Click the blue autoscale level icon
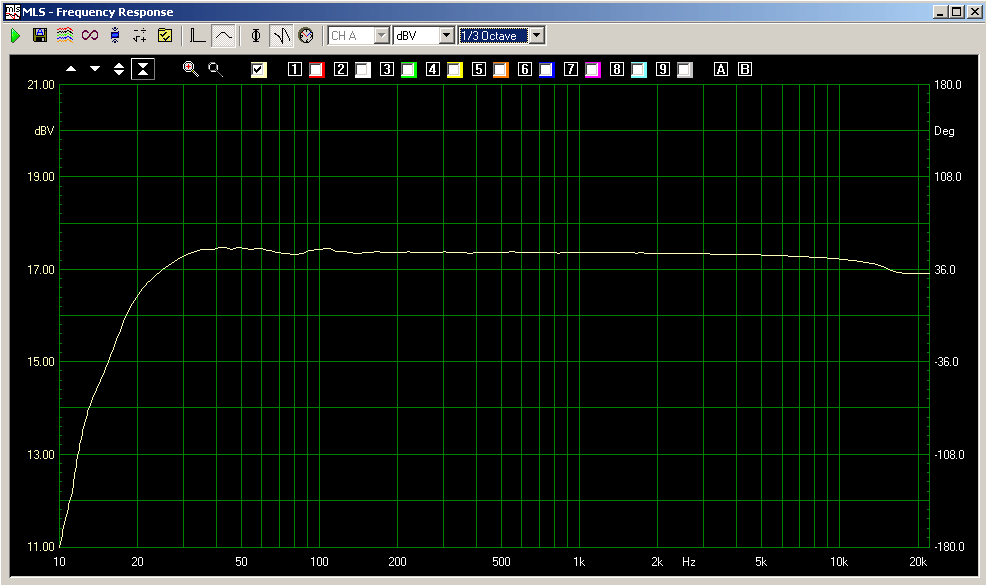This screenshot has width=986, height=585. [114, 36]
